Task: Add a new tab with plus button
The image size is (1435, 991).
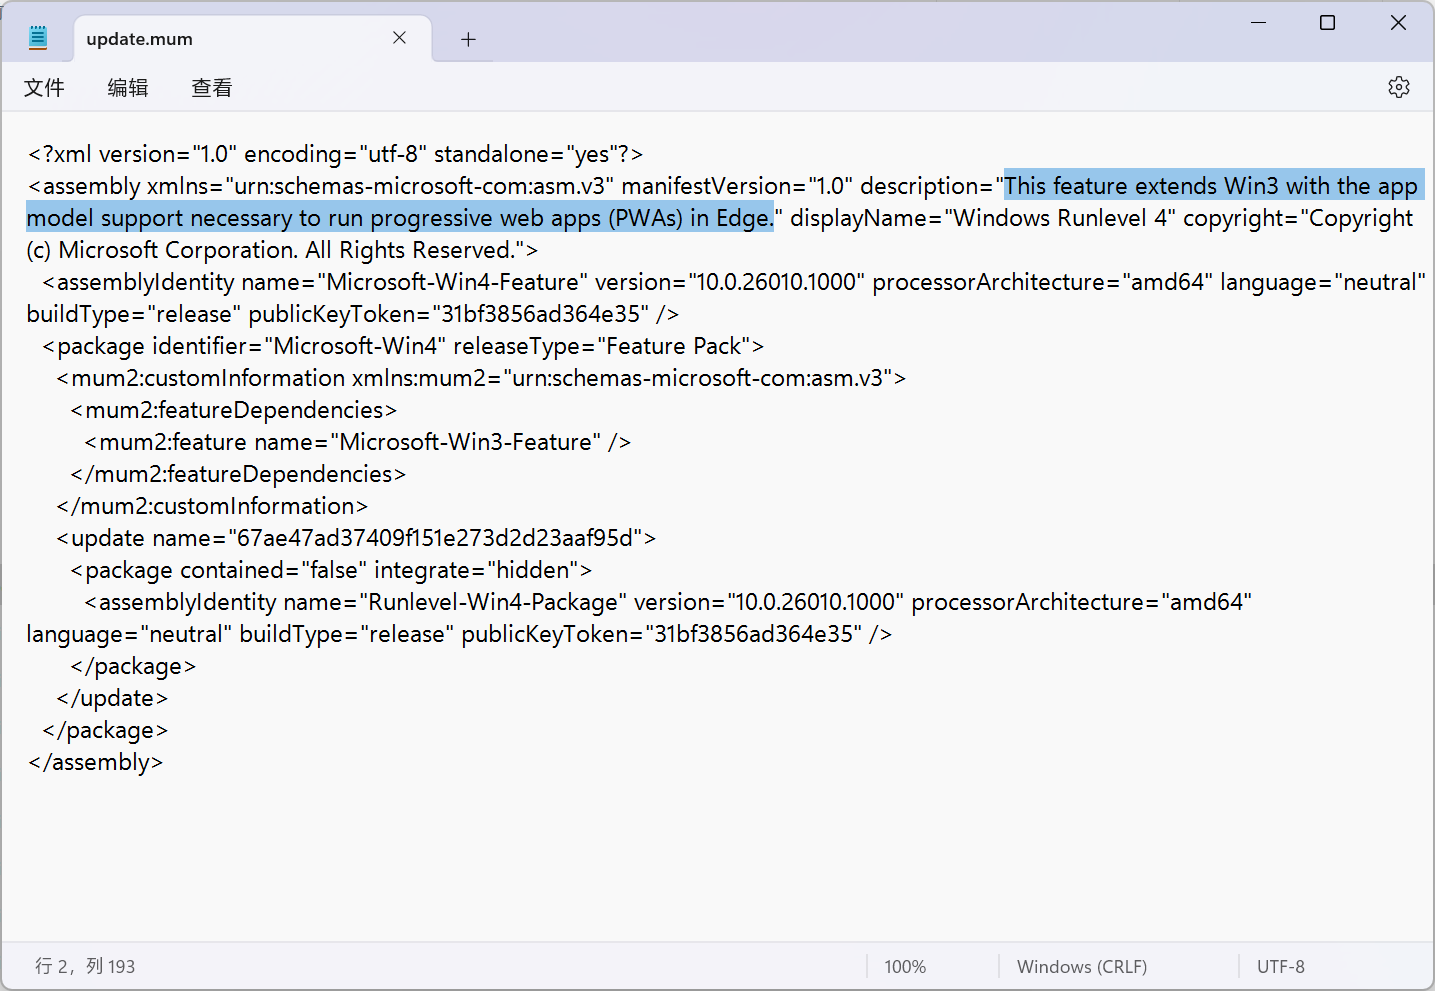Action: pyautogui.click(x=468, y=39)
